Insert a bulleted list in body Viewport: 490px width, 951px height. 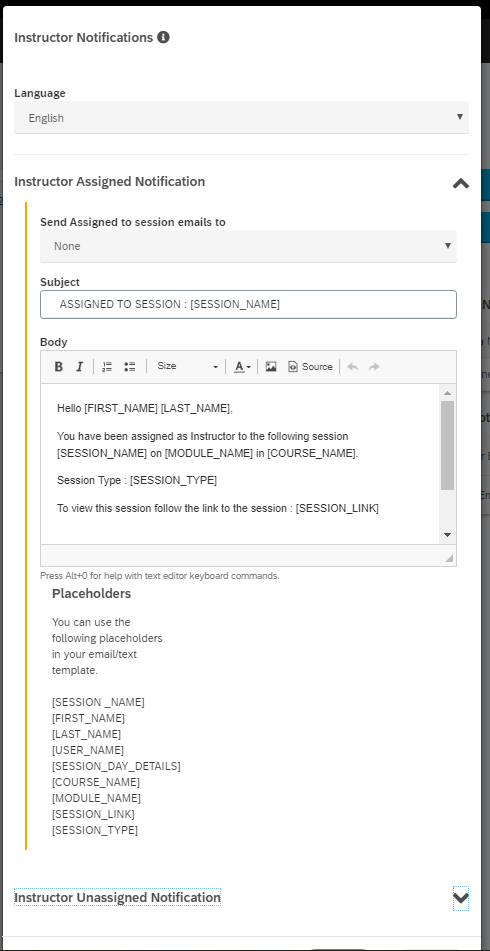point(129,366)
